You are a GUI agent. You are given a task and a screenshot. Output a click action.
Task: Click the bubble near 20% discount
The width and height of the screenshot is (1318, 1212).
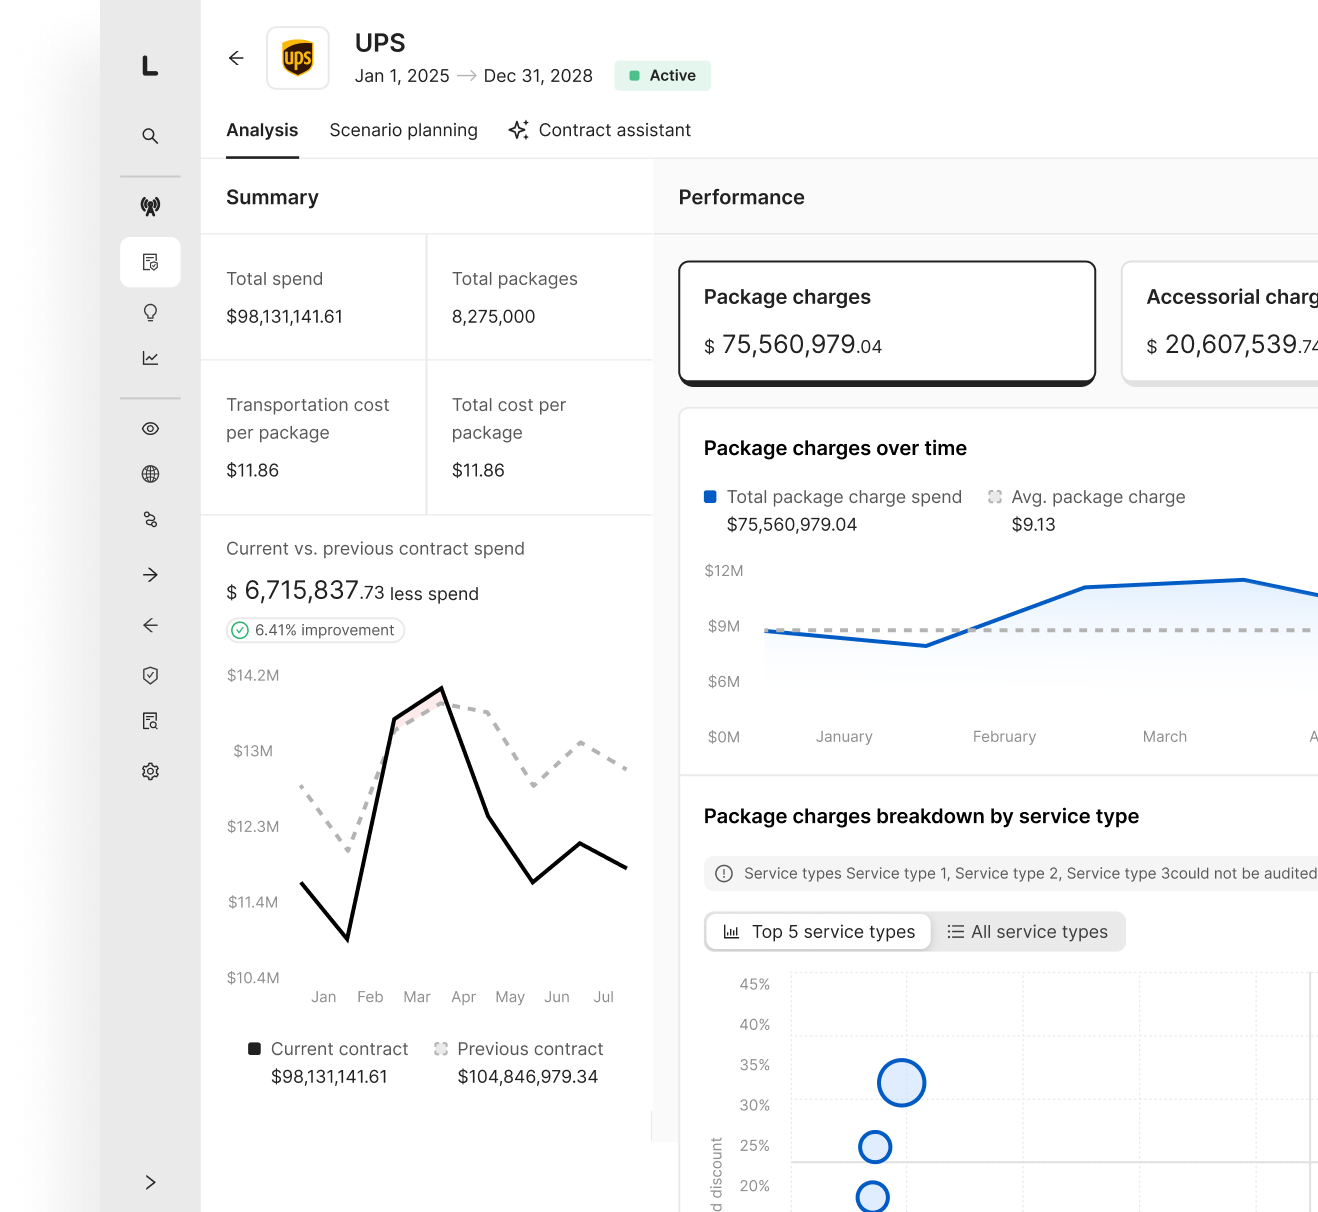coord(873,1197)
